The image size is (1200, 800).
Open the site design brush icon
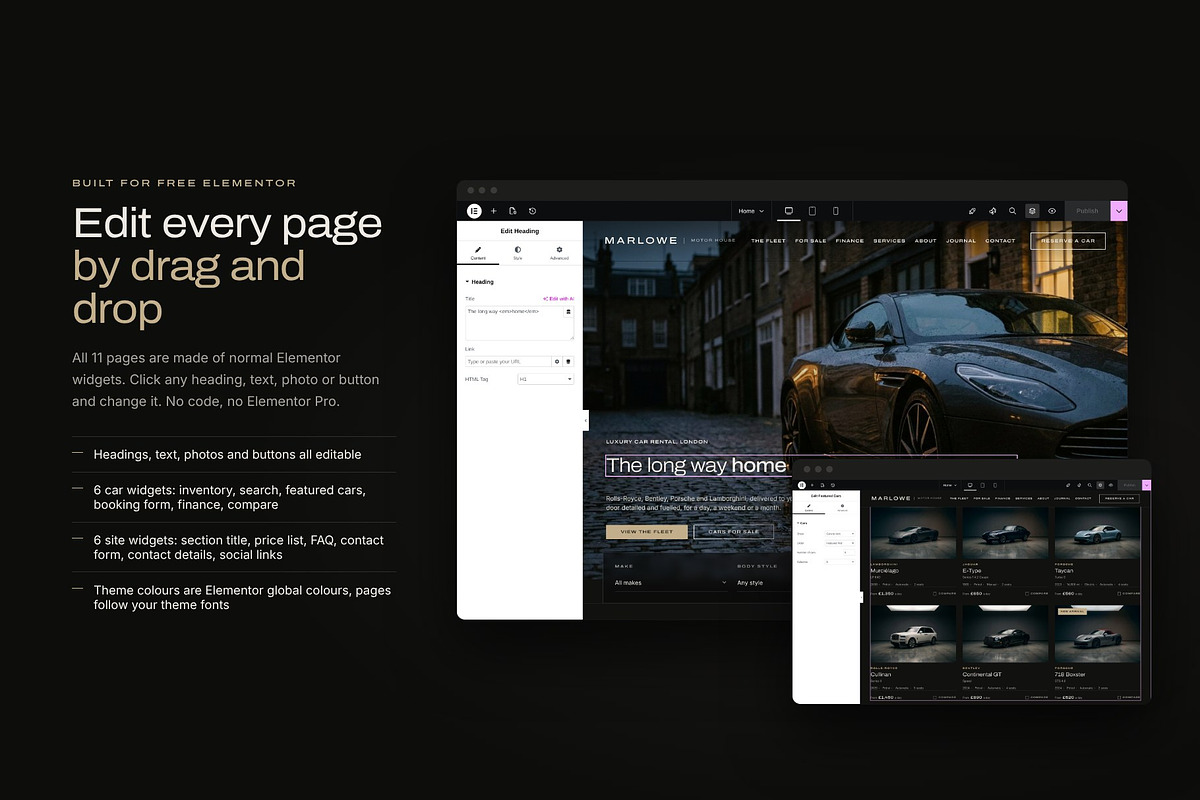click(x=972, y=211)
